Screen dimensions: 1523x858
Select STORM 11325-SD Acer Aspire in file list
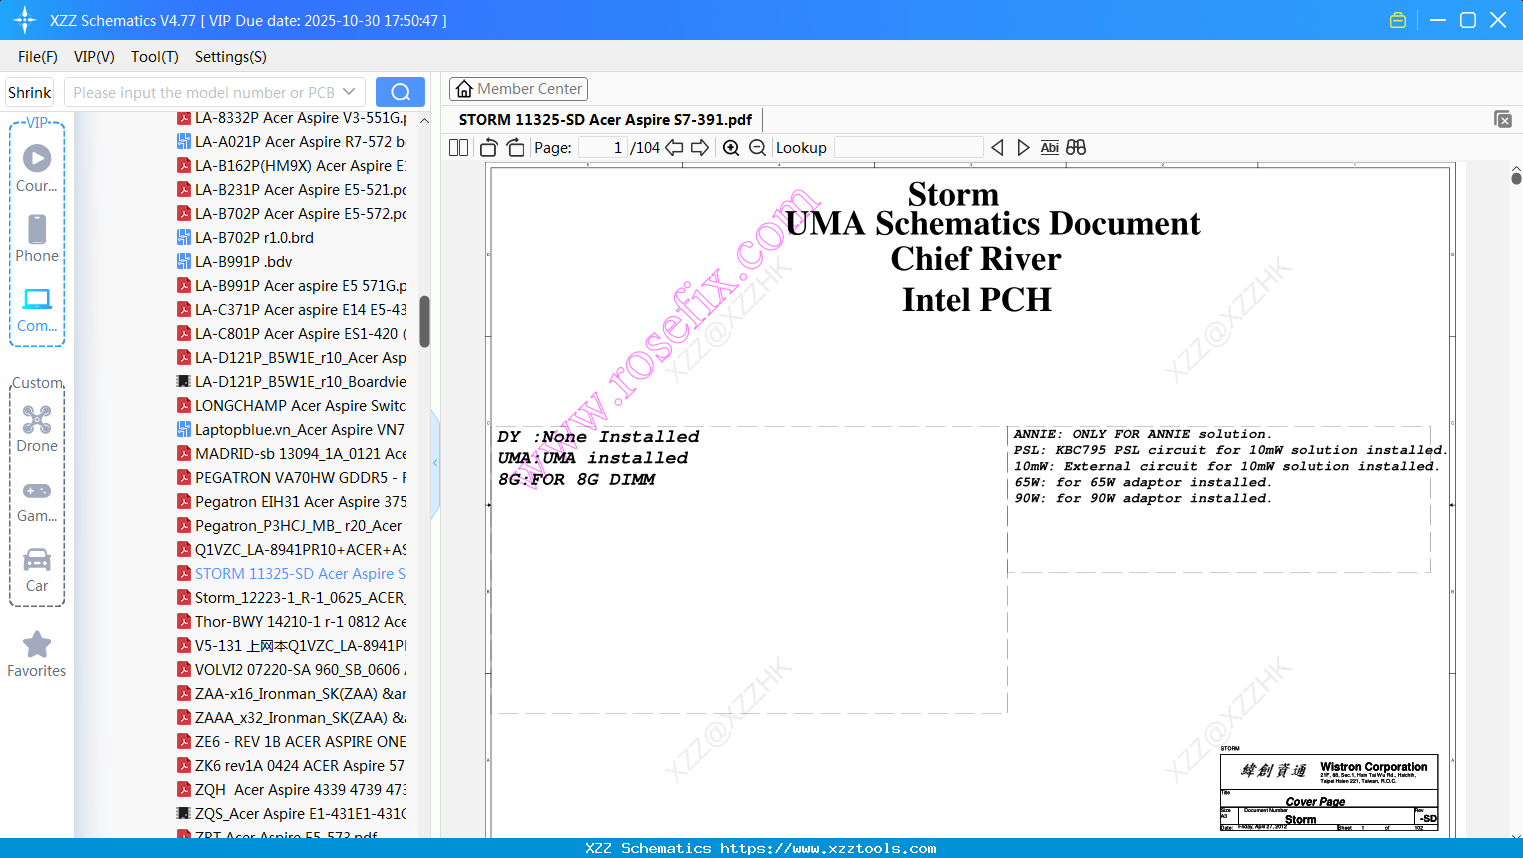tap(292, 574)
